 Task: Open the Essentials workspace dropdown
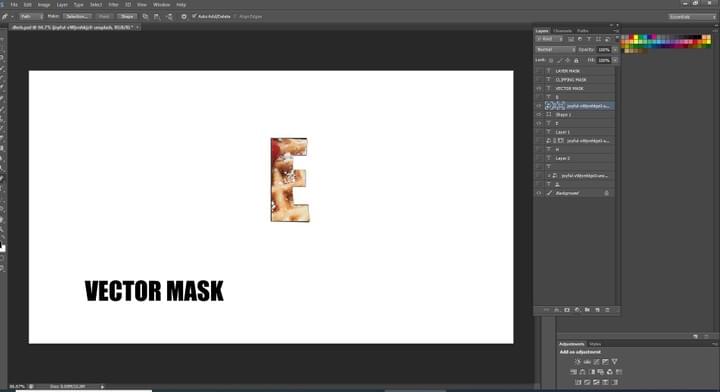(x=692, y=17)
